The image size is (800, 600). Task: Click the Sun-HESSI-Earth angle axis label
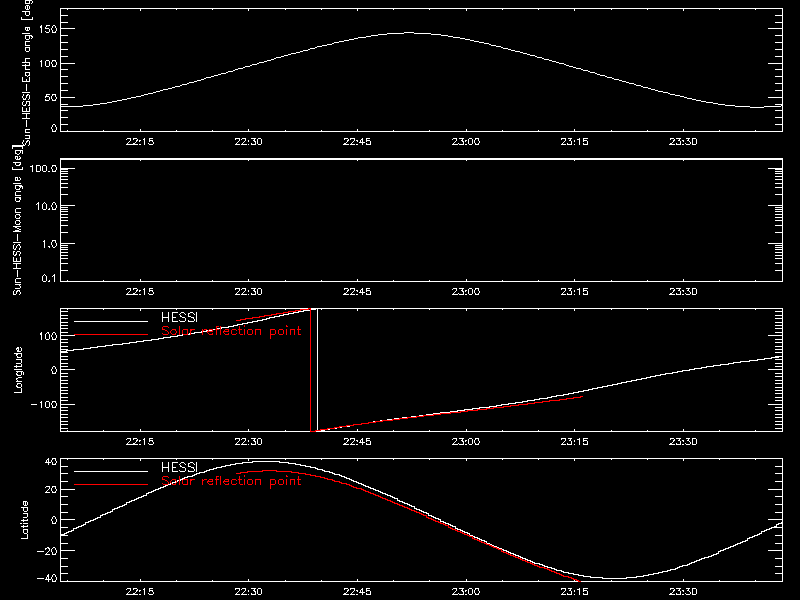pos(27,72)
